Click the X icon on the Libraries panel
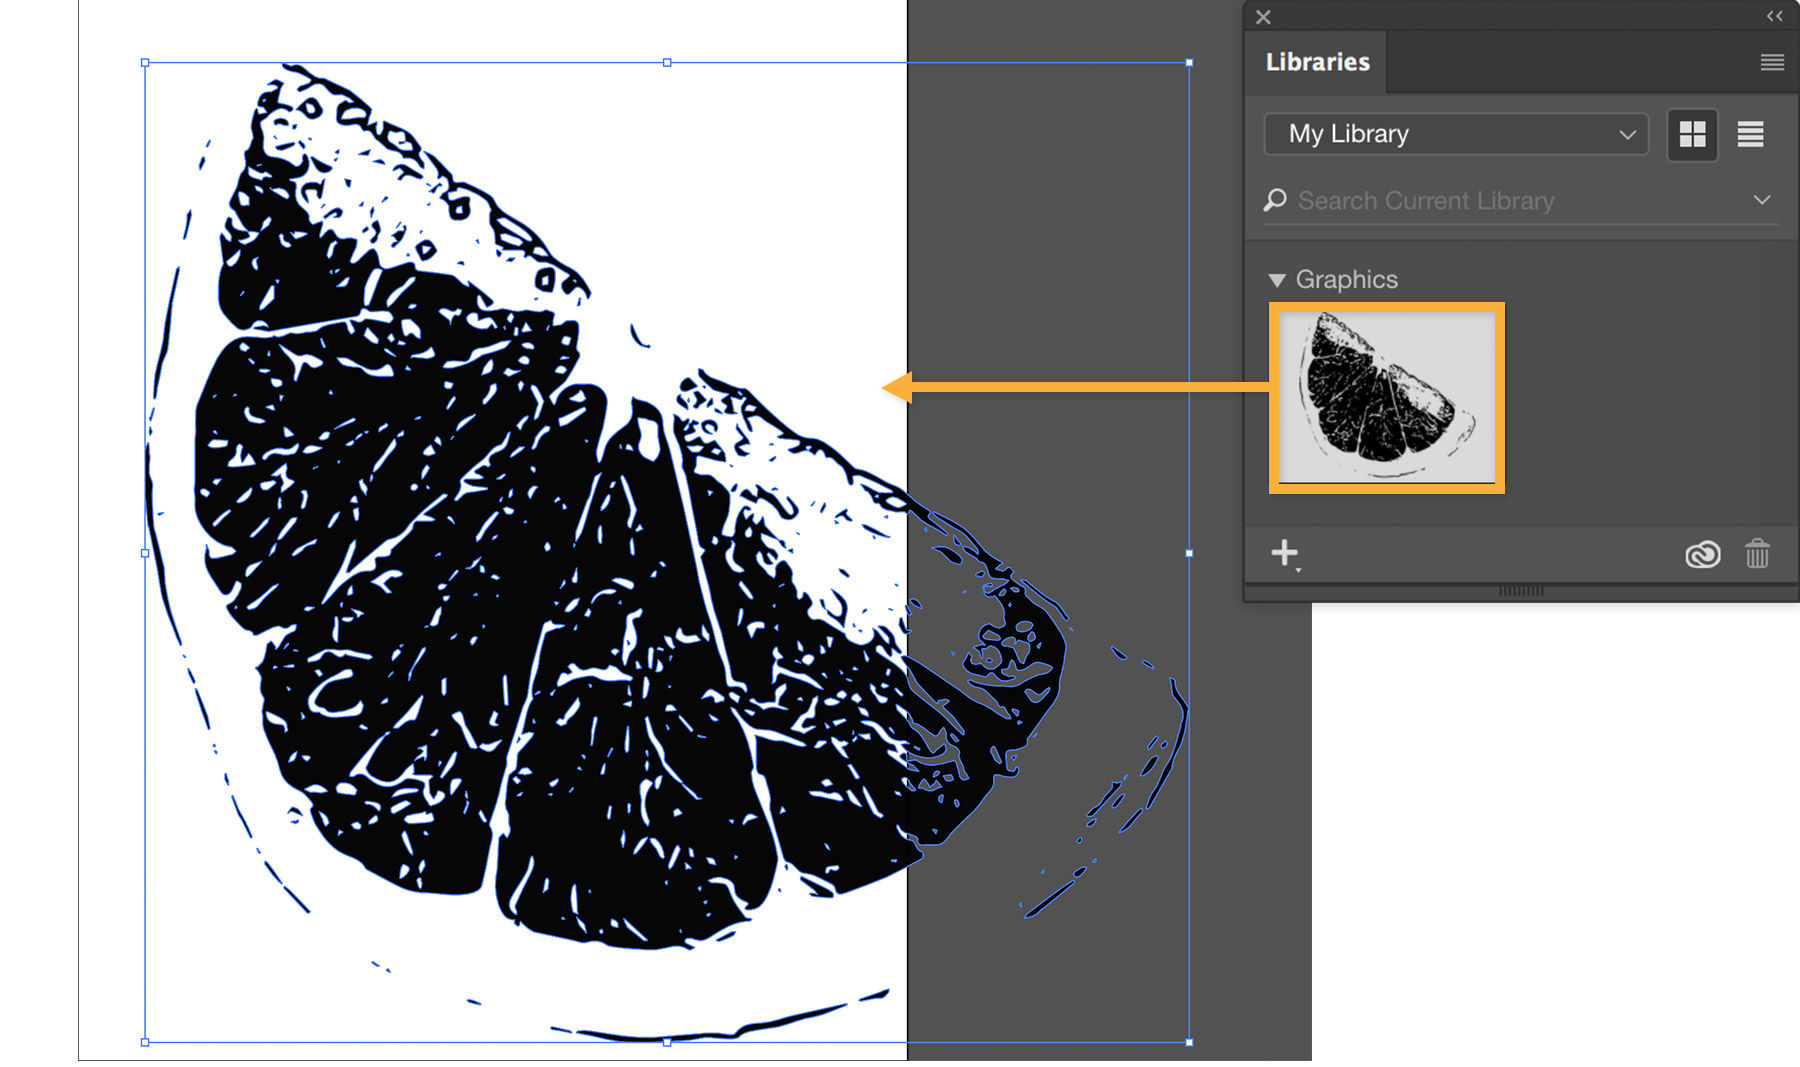The height and width of the screenshot is (1067, 1800). [1263, 16]
